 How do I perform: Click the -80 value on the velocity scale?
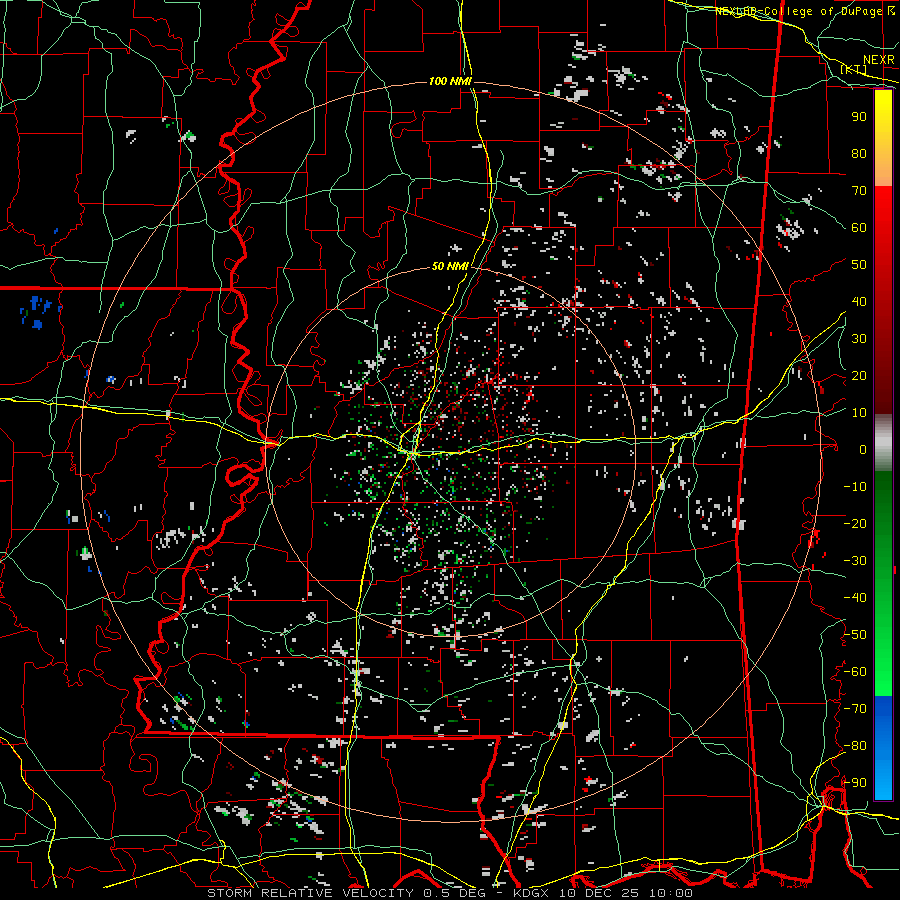point(855,746)
